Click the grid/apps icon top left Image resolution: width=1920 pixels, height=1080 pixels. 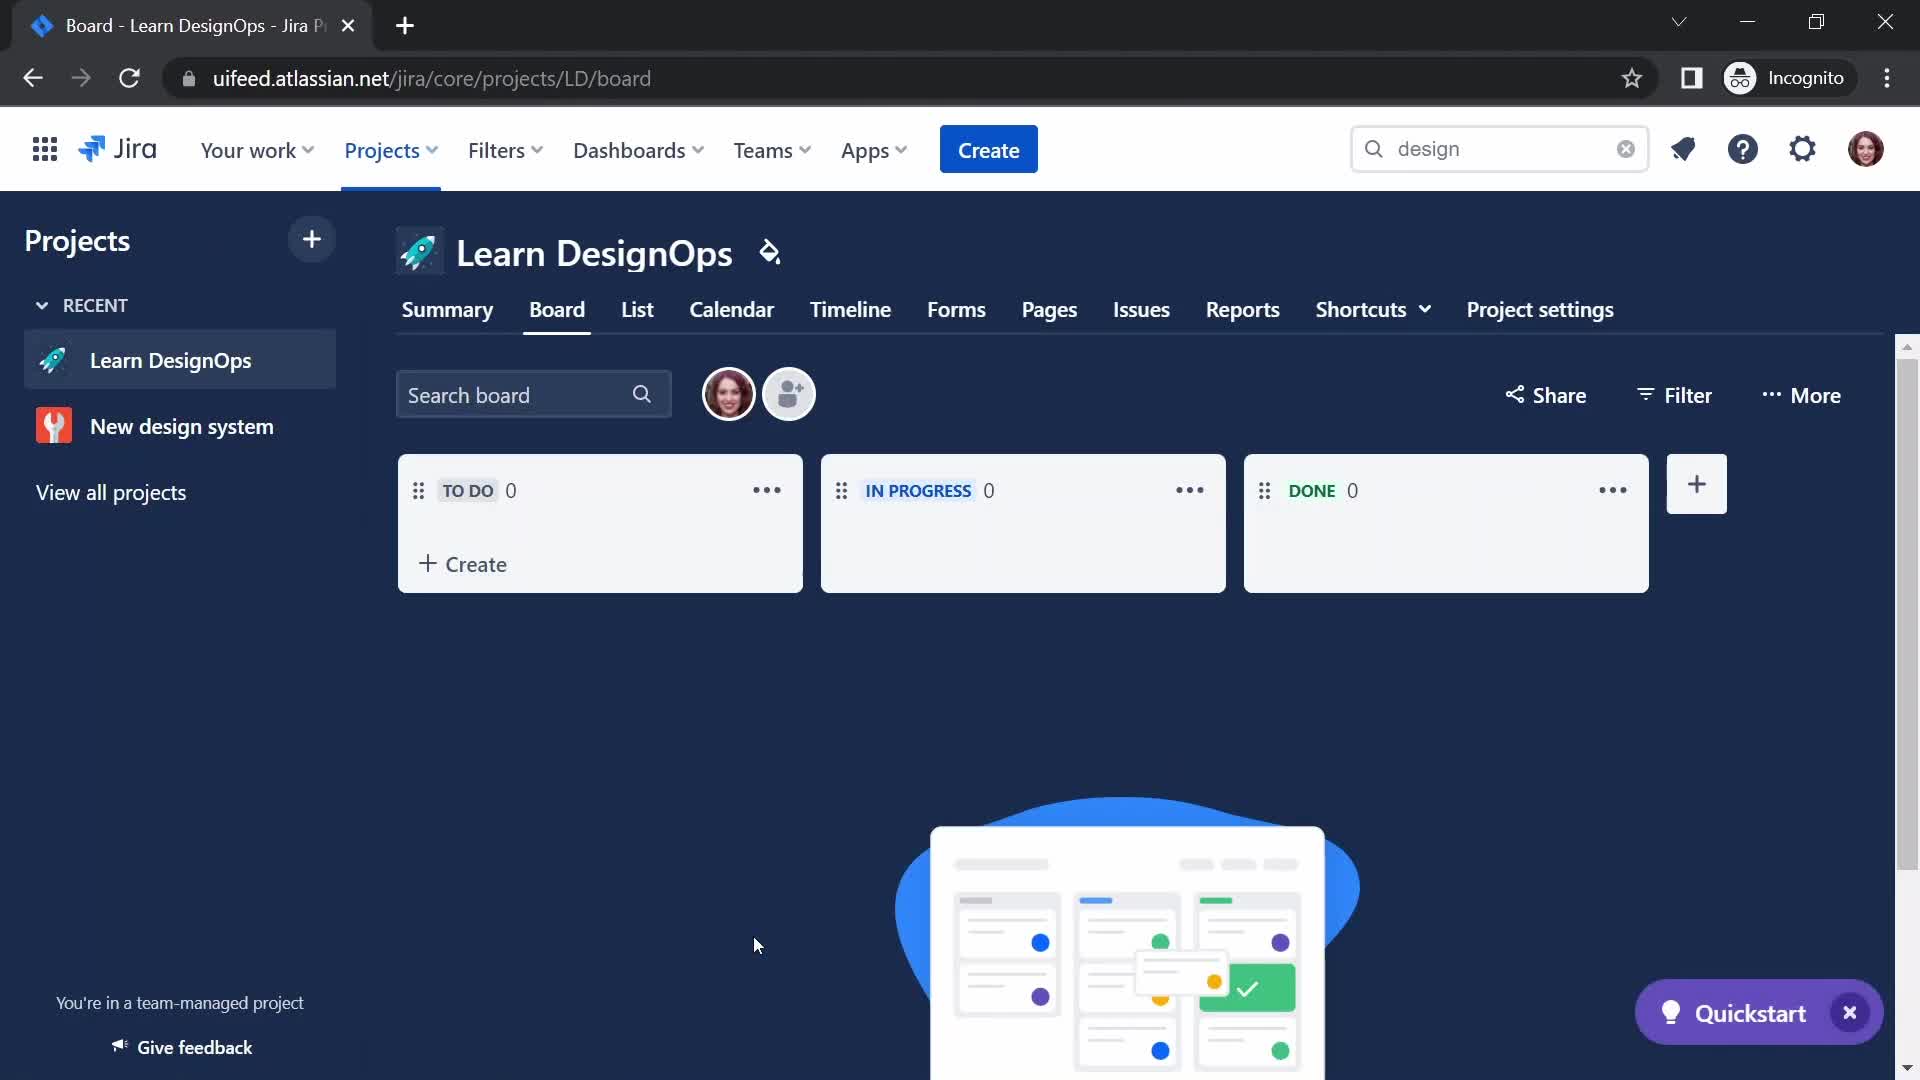point(44,149)
